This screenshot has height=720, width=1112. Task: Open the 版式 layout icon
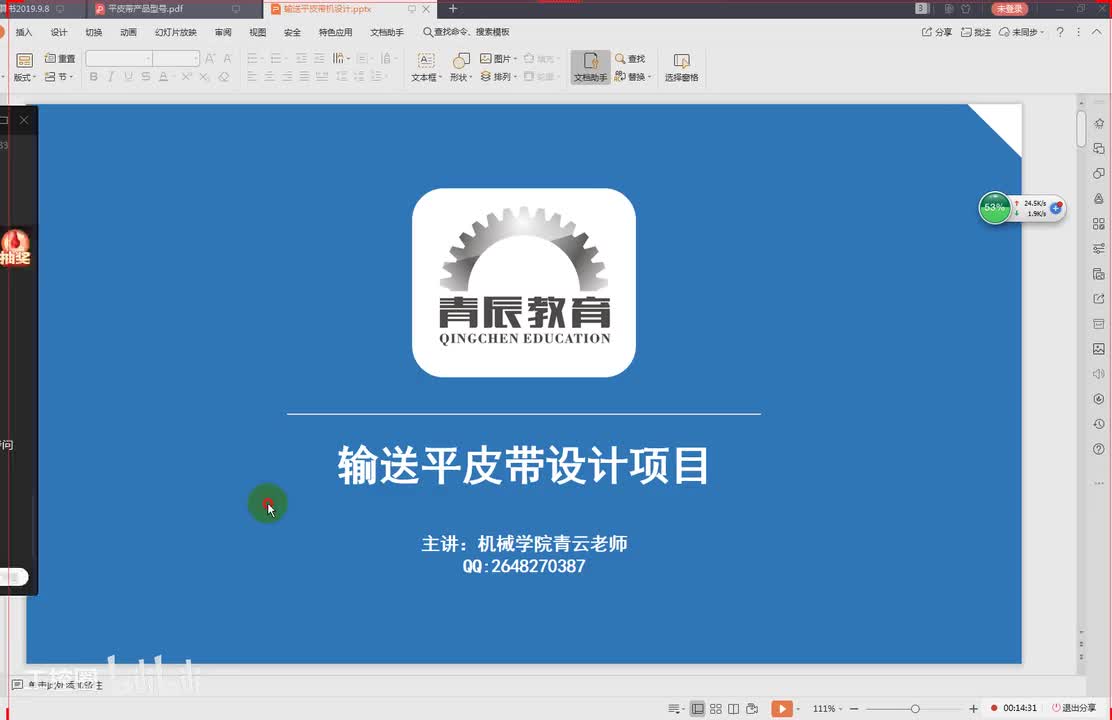24,61
